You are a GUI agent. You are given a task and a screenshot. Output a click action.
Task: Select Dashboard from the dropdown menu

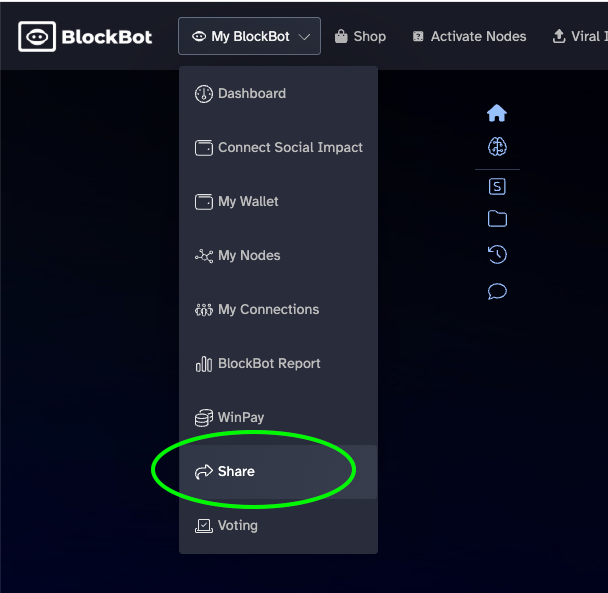278,93
